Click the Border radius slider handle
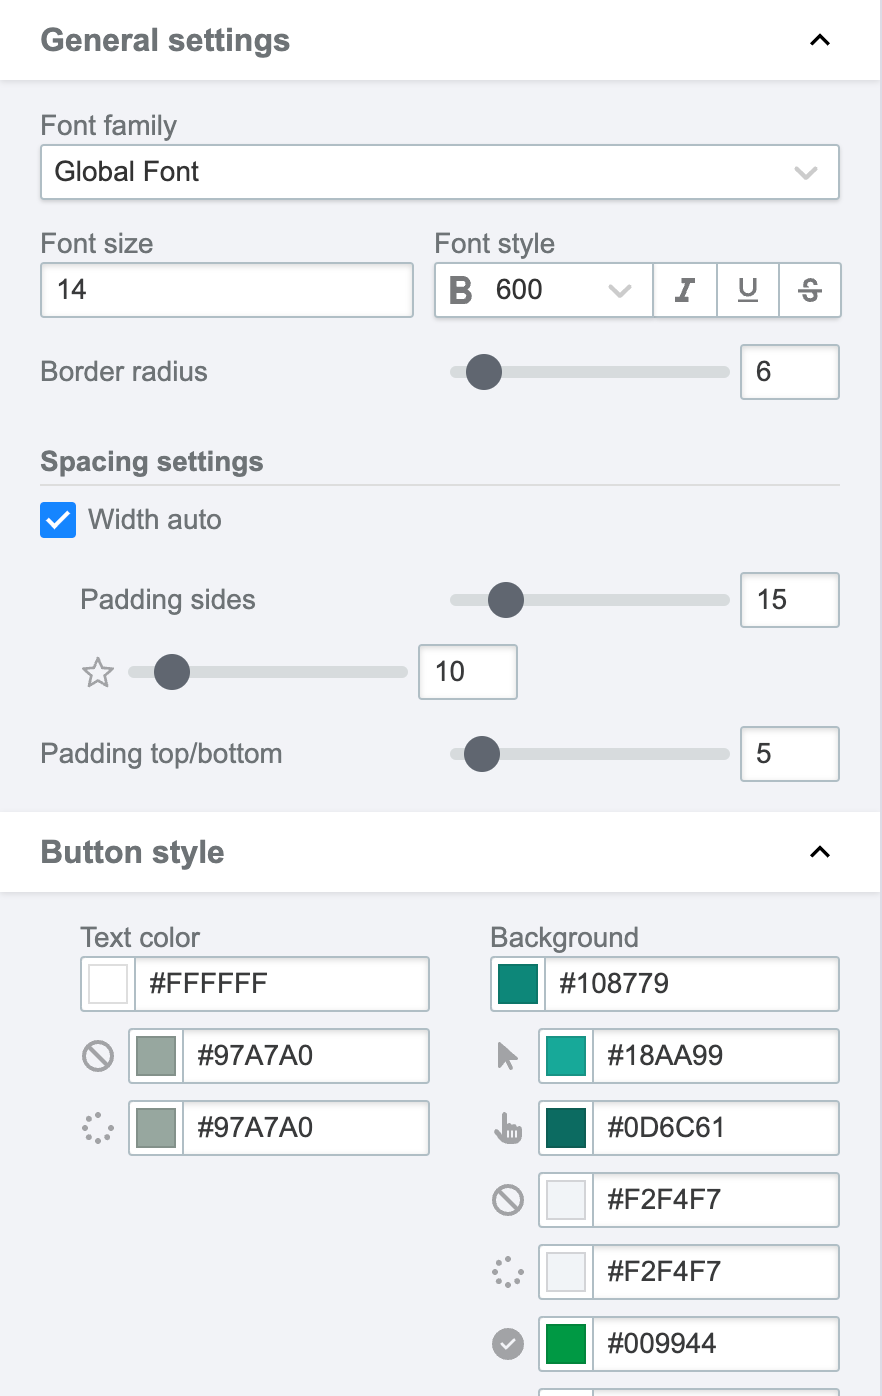 click(484, 372)
